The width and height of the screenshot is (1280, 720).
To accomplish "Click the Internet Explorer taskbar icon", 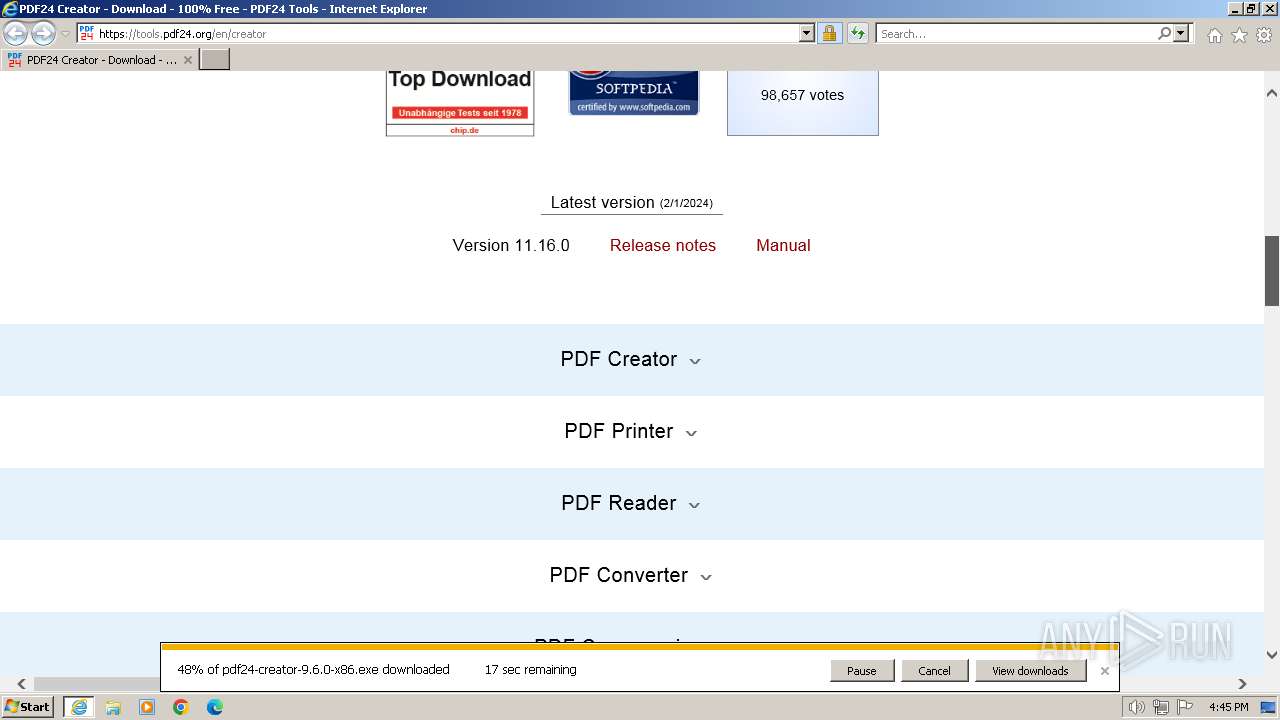I will pyautogui.click(x=79, y=707).
